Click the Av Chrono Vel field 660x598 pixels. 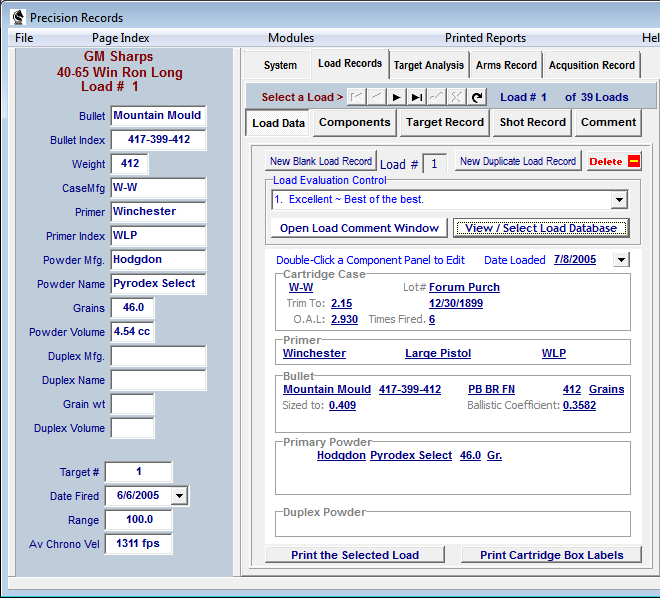[138, 544]
